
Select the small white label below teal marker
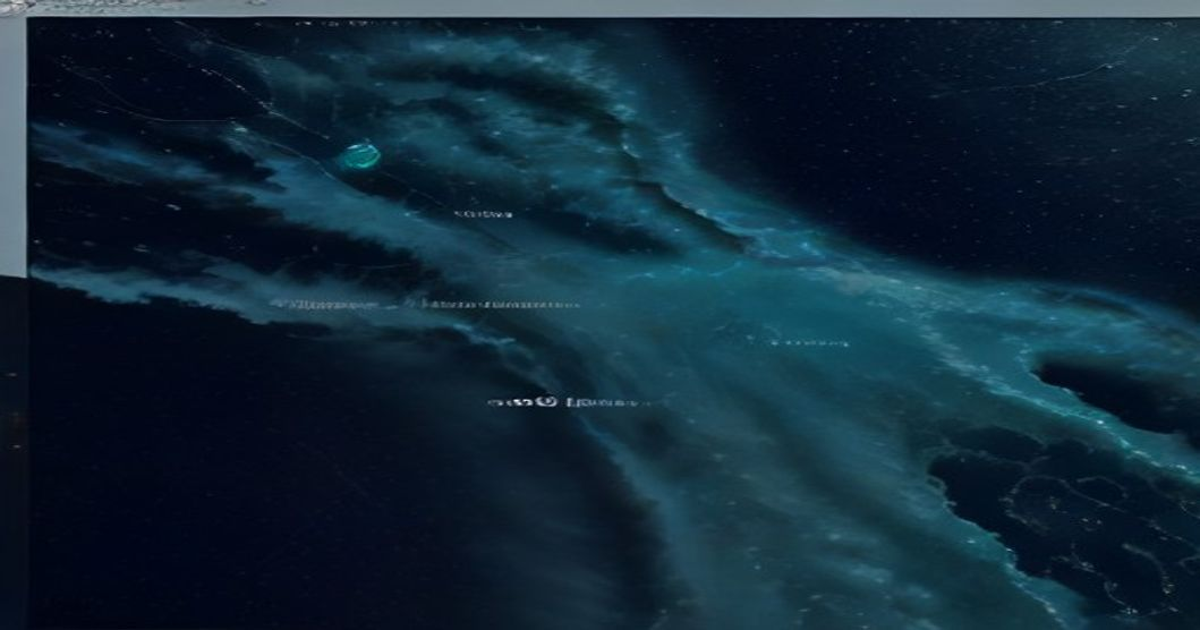tap(484, 214)
